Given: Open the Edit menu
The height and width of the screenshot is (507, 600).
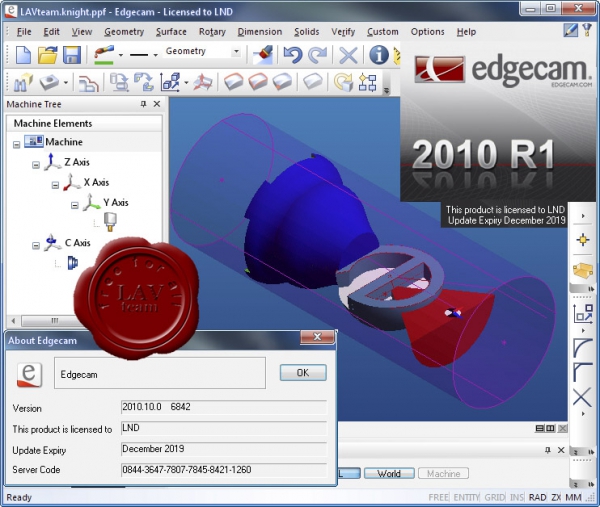Looking at the screenshot, I should coord(51,32).
